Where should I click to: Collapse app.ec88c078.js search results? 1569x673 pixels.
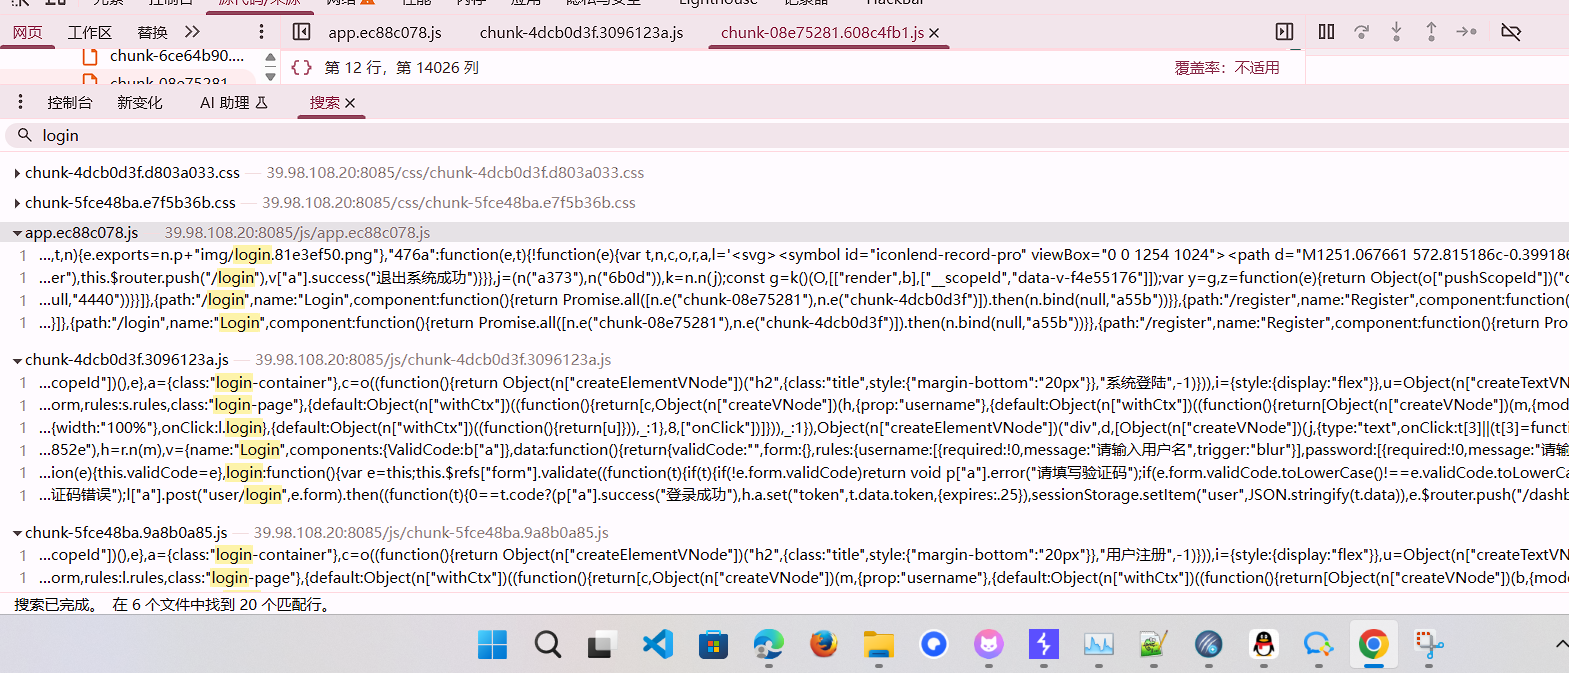[x=18, y=233]
